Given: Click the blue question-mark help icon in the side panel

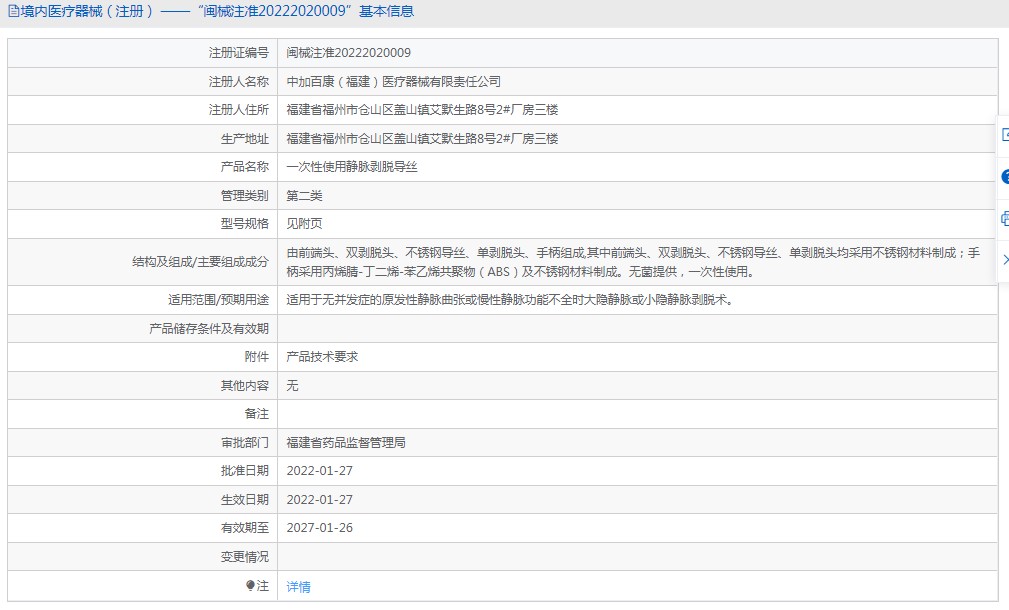Looking at the screenshot, I should pyautogui.click(x=1005, y=177).
